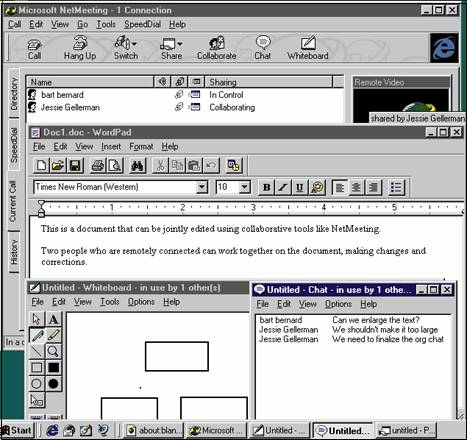This screenshot has height=440, width=467.
Task: Open the Tools menu in NetMeeting
Action: coord(106,24)
